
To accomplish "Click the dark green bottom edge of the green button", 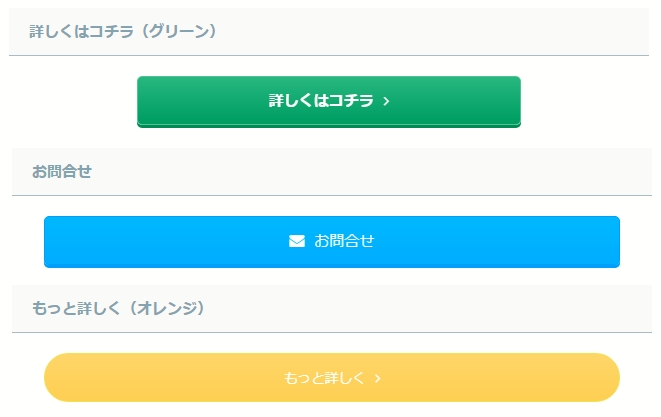I will [329, 125].
